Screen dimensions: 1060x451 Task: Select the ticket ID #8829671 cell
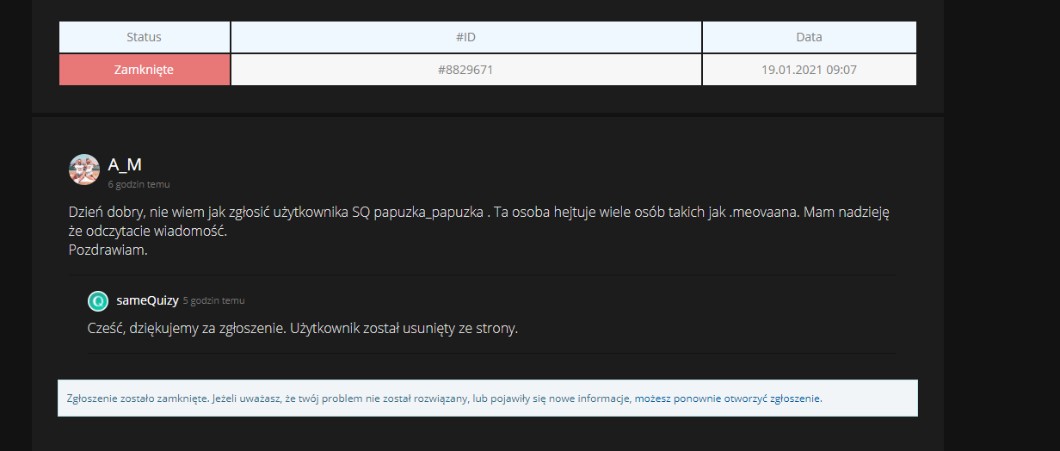click(x=466, y=70)
